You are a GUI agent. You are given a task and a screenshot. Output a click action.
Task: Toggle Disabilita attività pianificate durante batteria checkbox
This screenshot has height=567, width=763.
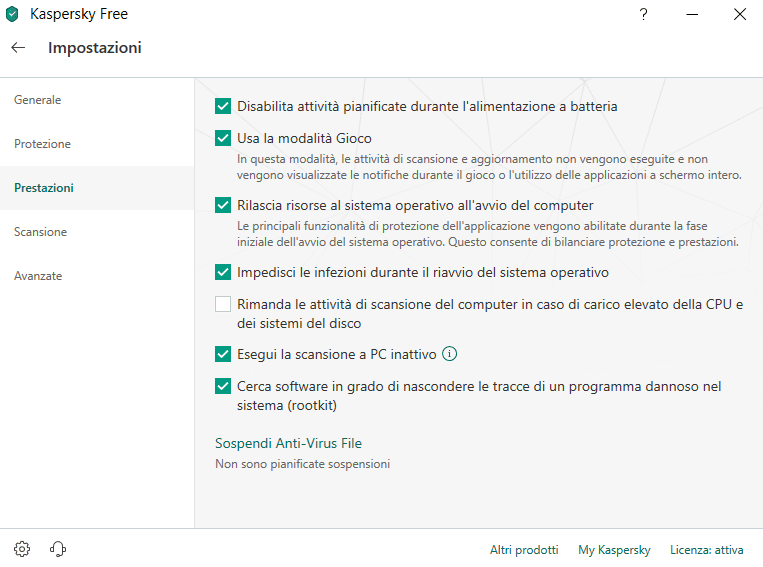pos(223,106)
